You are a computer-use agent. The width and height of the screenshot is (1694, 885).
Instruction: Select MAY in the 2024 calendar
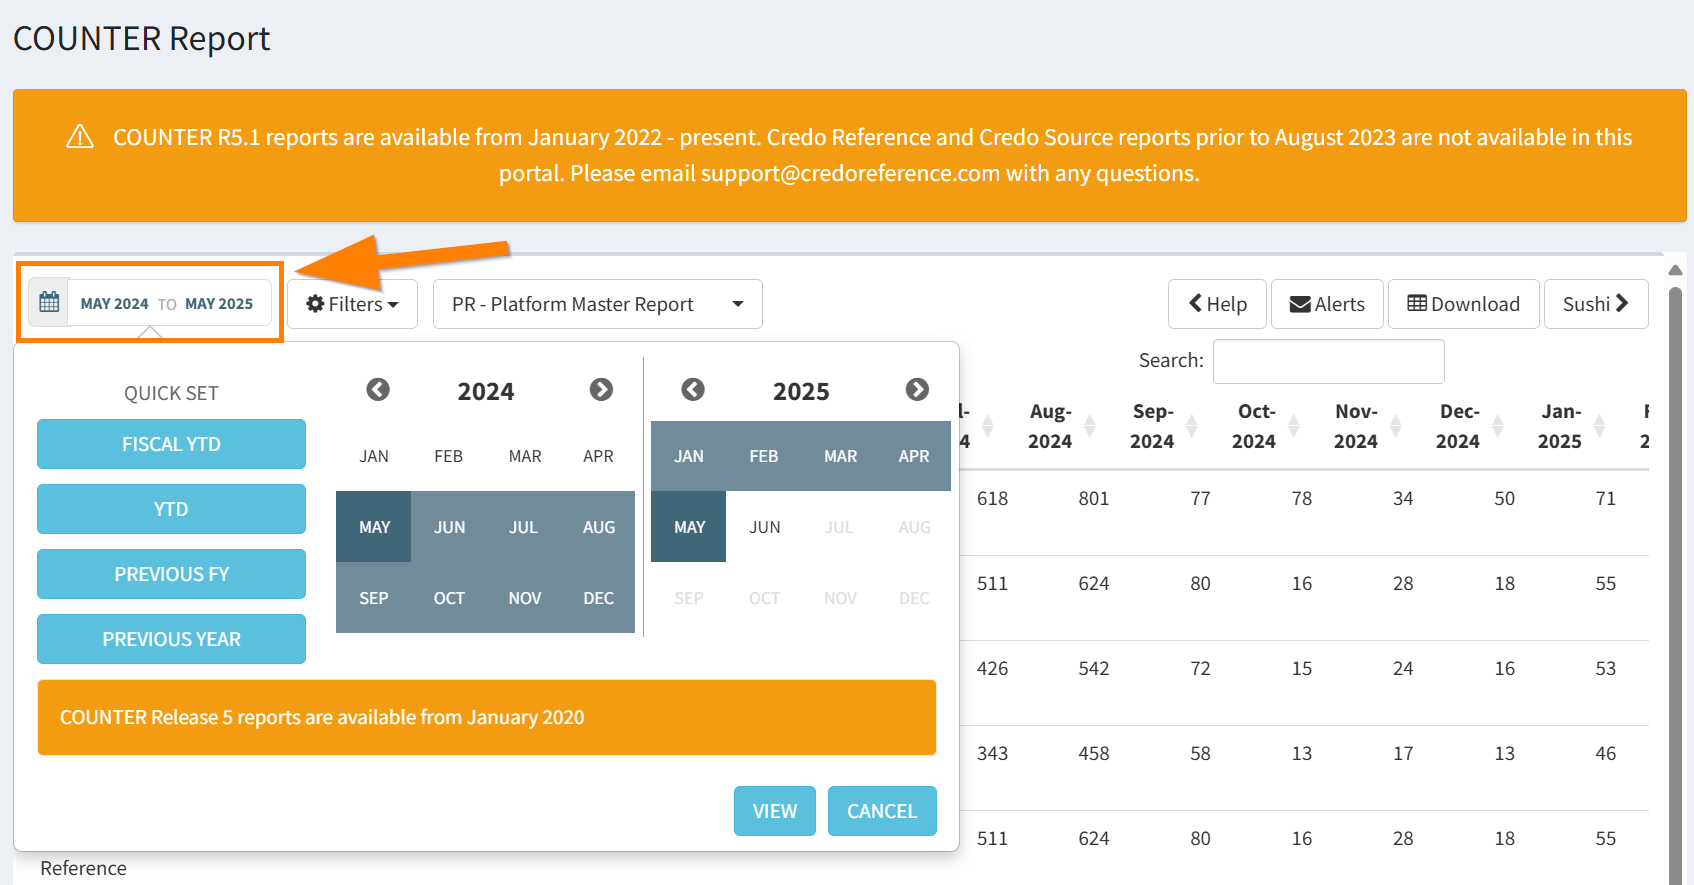coord(374,527)
